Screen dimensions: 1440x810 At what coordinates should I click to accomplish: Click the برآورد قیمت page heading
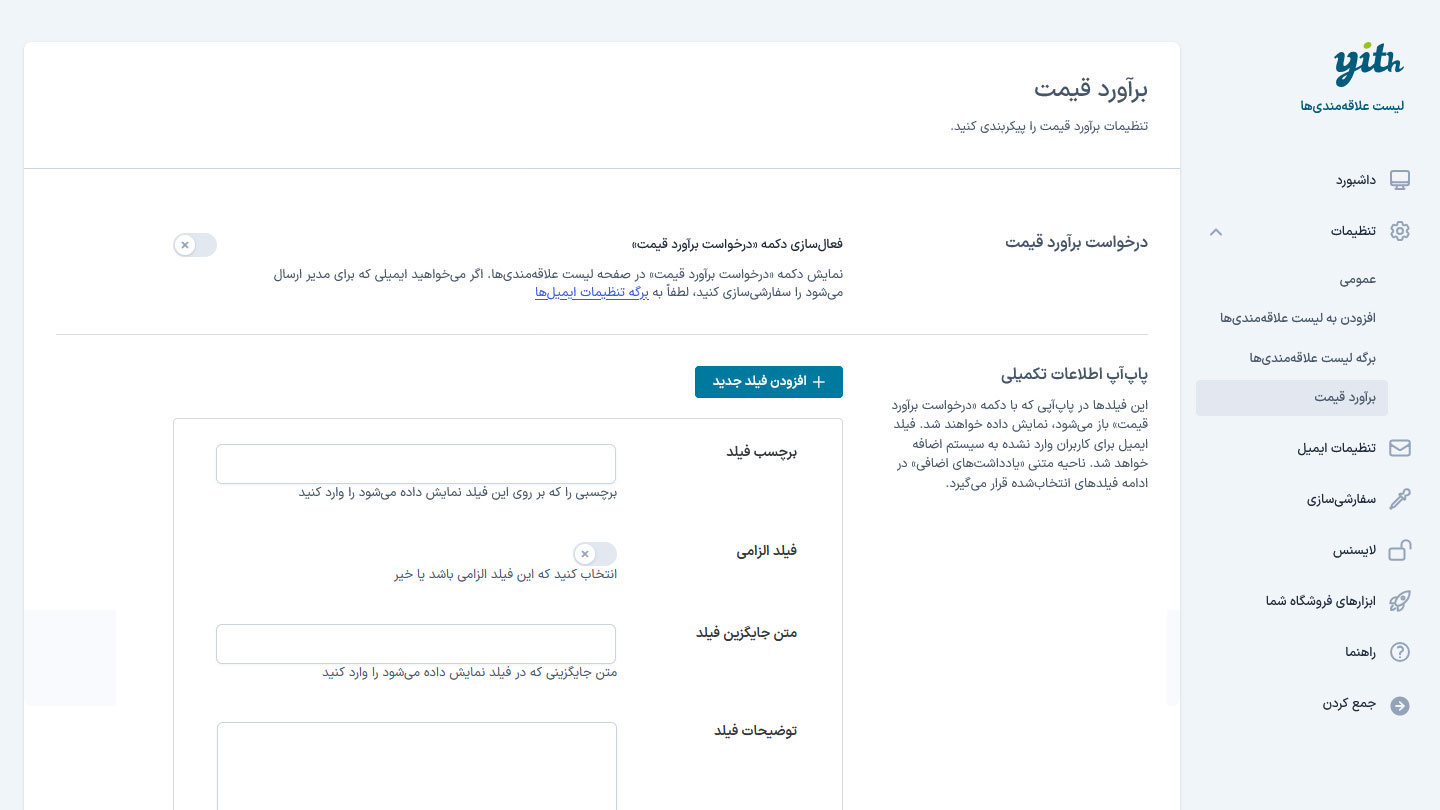pos(1091,89)
